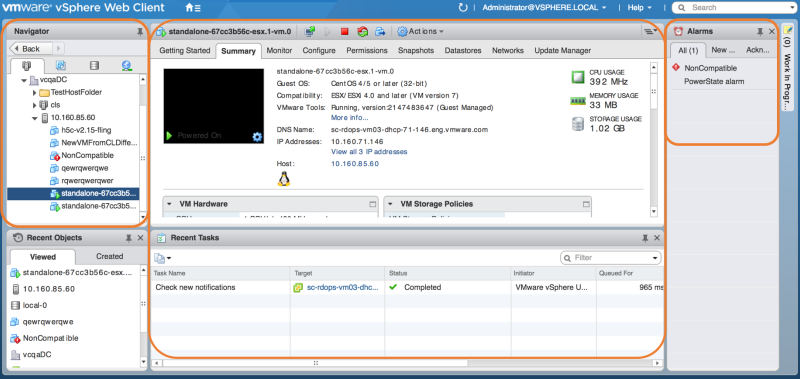Image resolution: width=800 pixels, height=379 pixels.
Task: Pin the Recent Tasks panel
Action: point(645,238)
